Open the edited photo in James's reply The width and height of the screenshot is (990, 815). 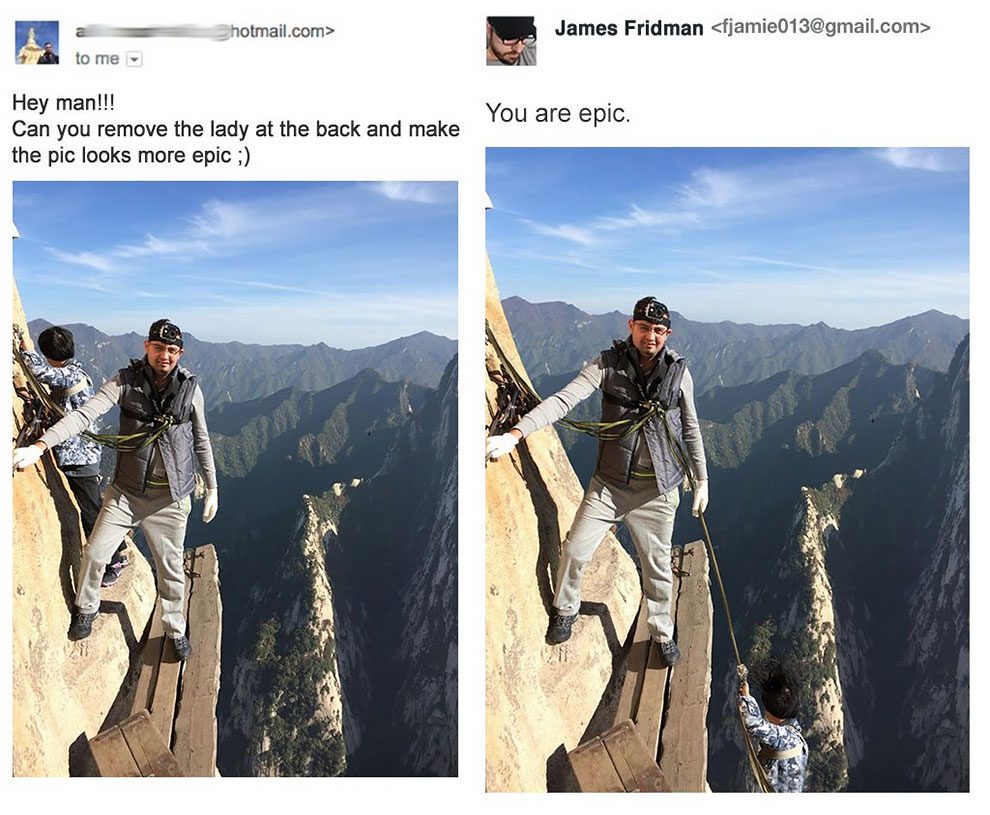point(727,470)
